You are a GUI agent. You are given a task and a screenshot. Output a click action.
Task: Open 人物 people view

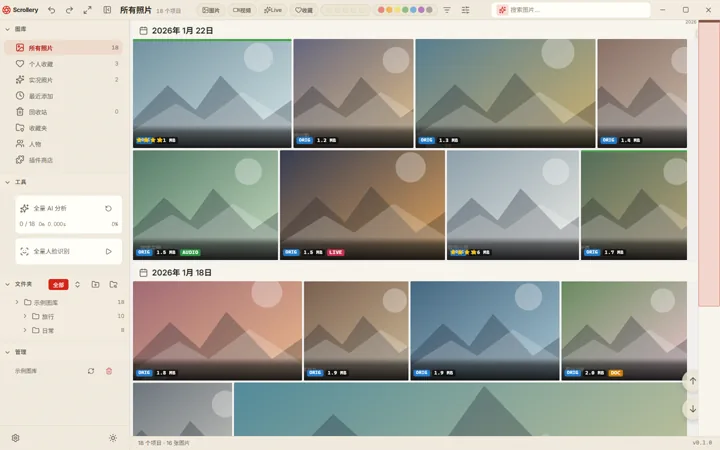click(x=63, y=144)
